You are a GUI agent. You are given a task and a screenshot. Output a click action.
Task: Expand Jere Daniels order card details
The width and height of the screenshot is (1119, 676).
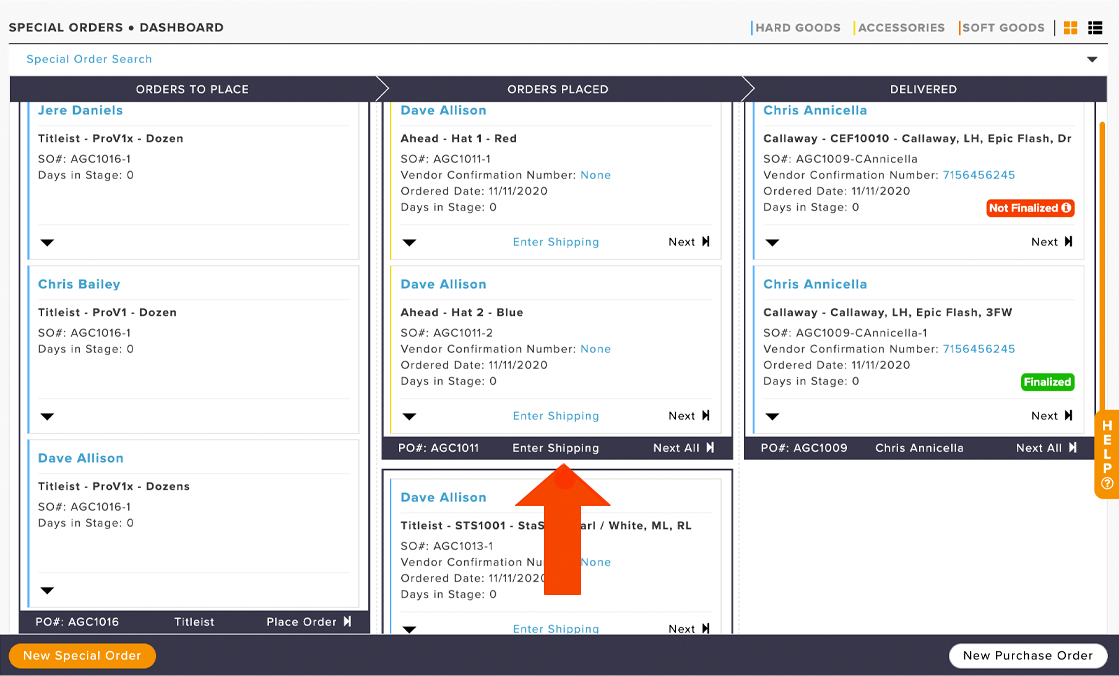point(47,243)
